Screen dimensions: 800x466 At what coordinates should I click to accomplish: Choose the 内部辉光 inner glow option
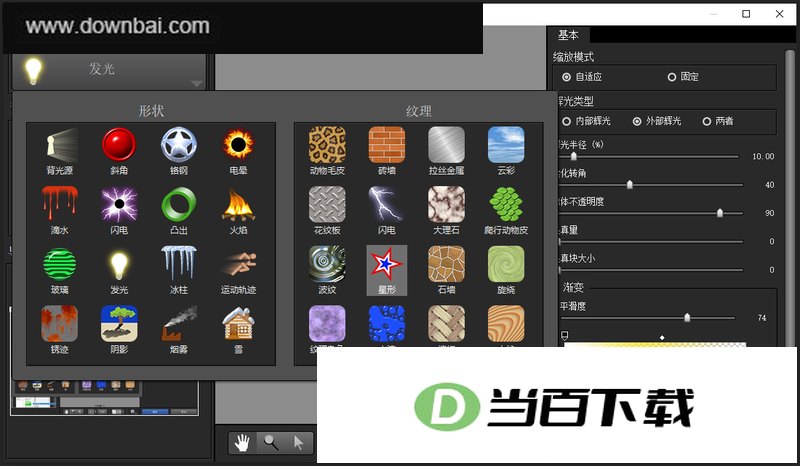click(586, 121)
